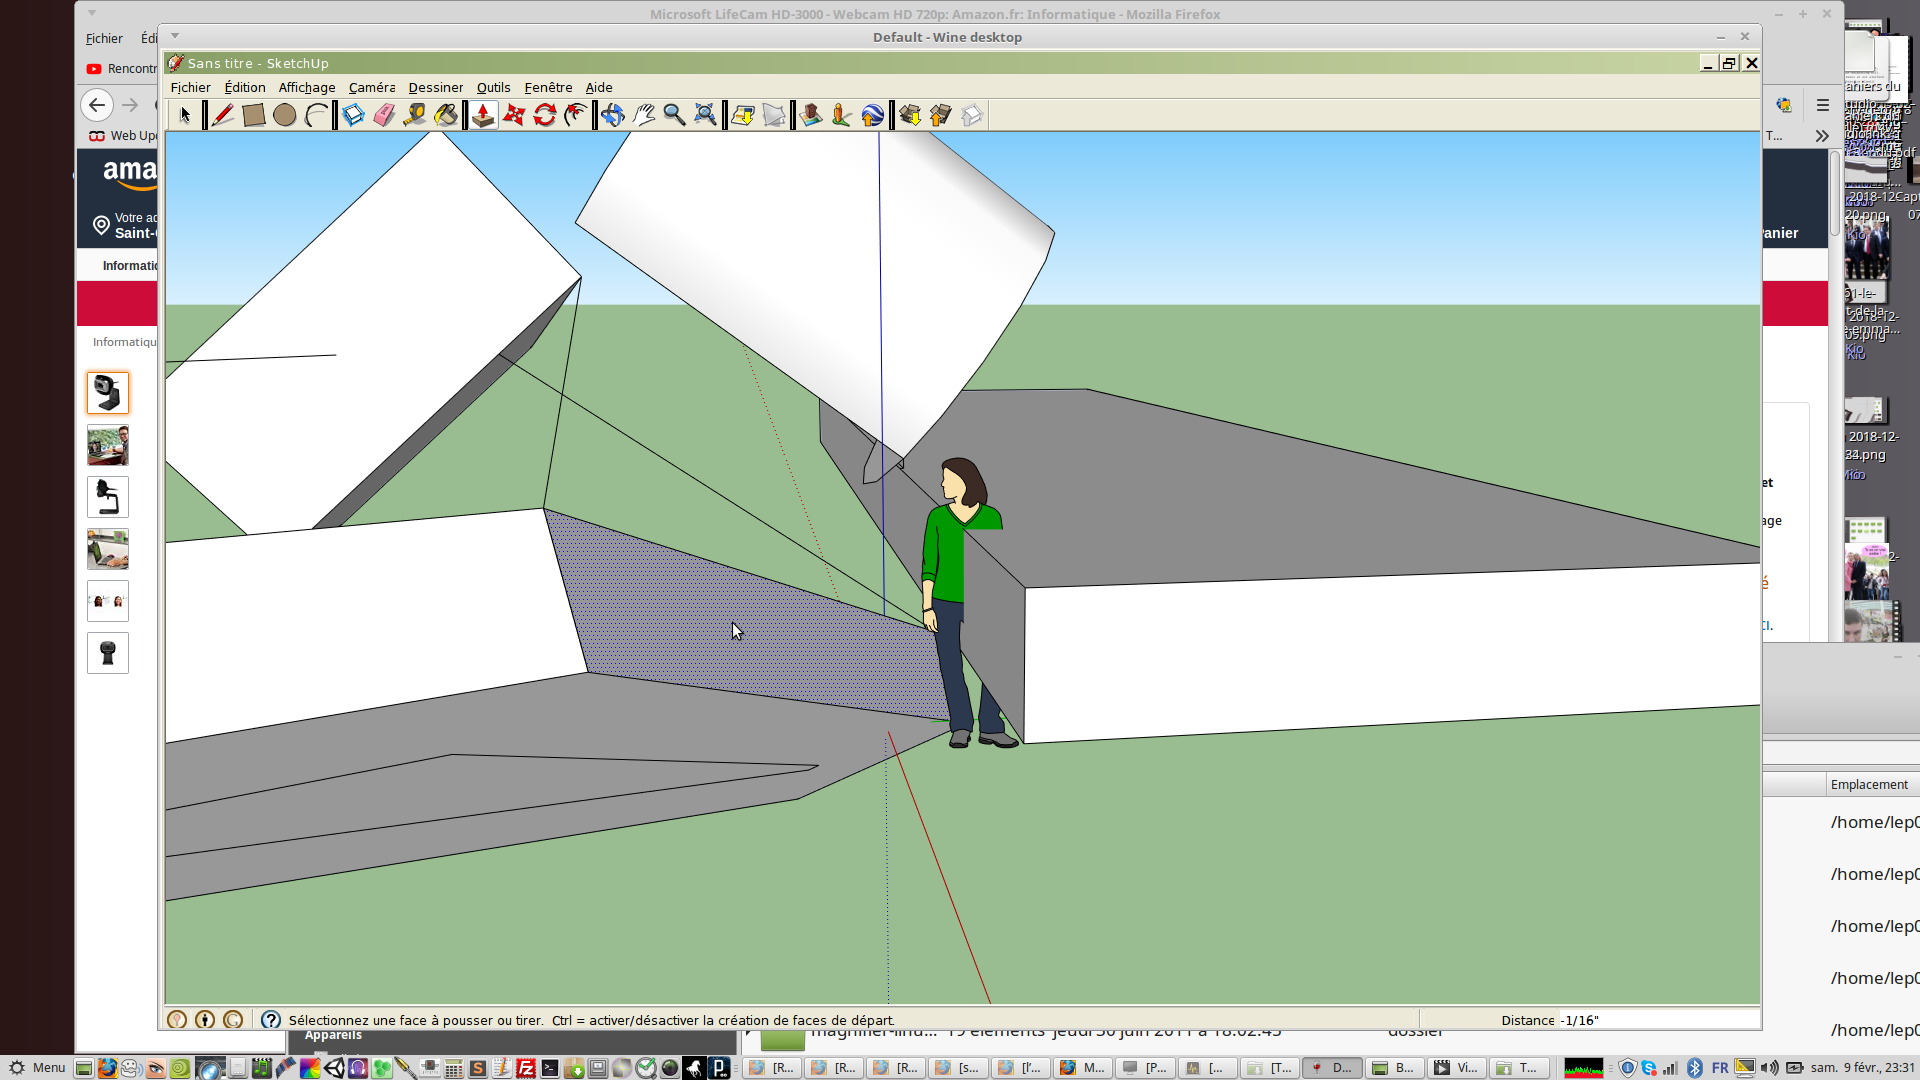The height and width of the screenshot is (1080, 1920).
Task: Click the Distance measurement input box
Action: point(1658,1020)
